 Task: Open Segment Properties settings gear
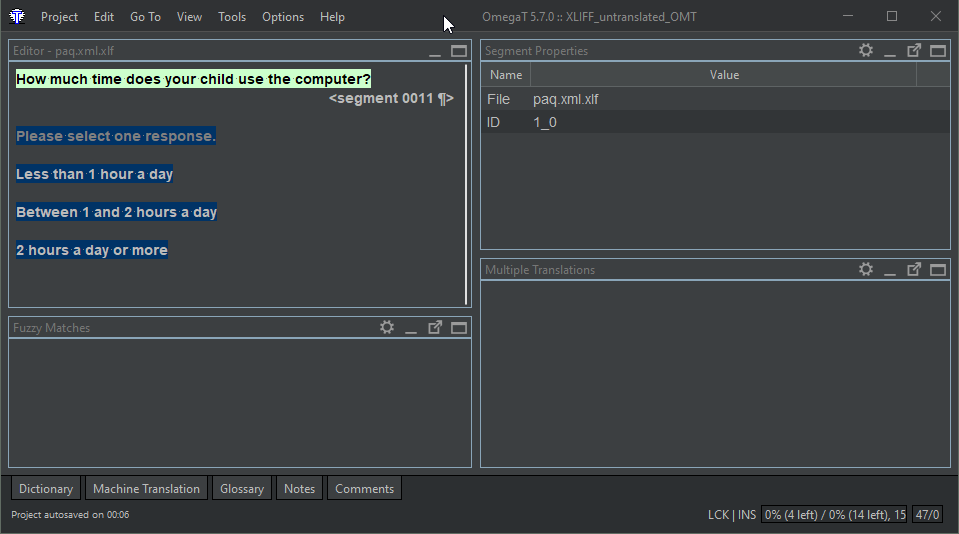pos(865,50)
